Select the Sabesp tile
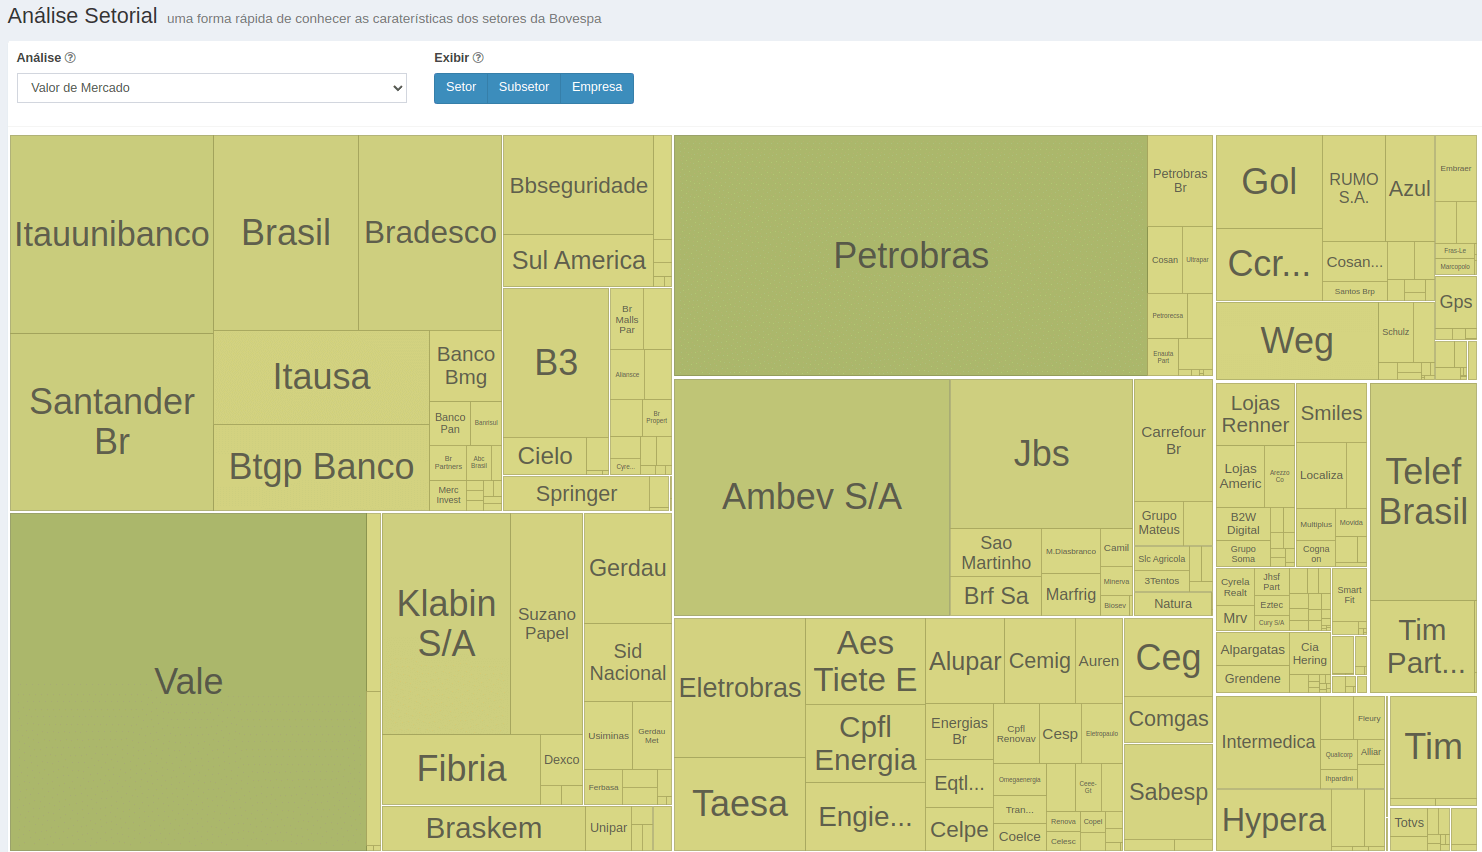This screenshot has width=1482, height=852. [x=1168, y=792]
